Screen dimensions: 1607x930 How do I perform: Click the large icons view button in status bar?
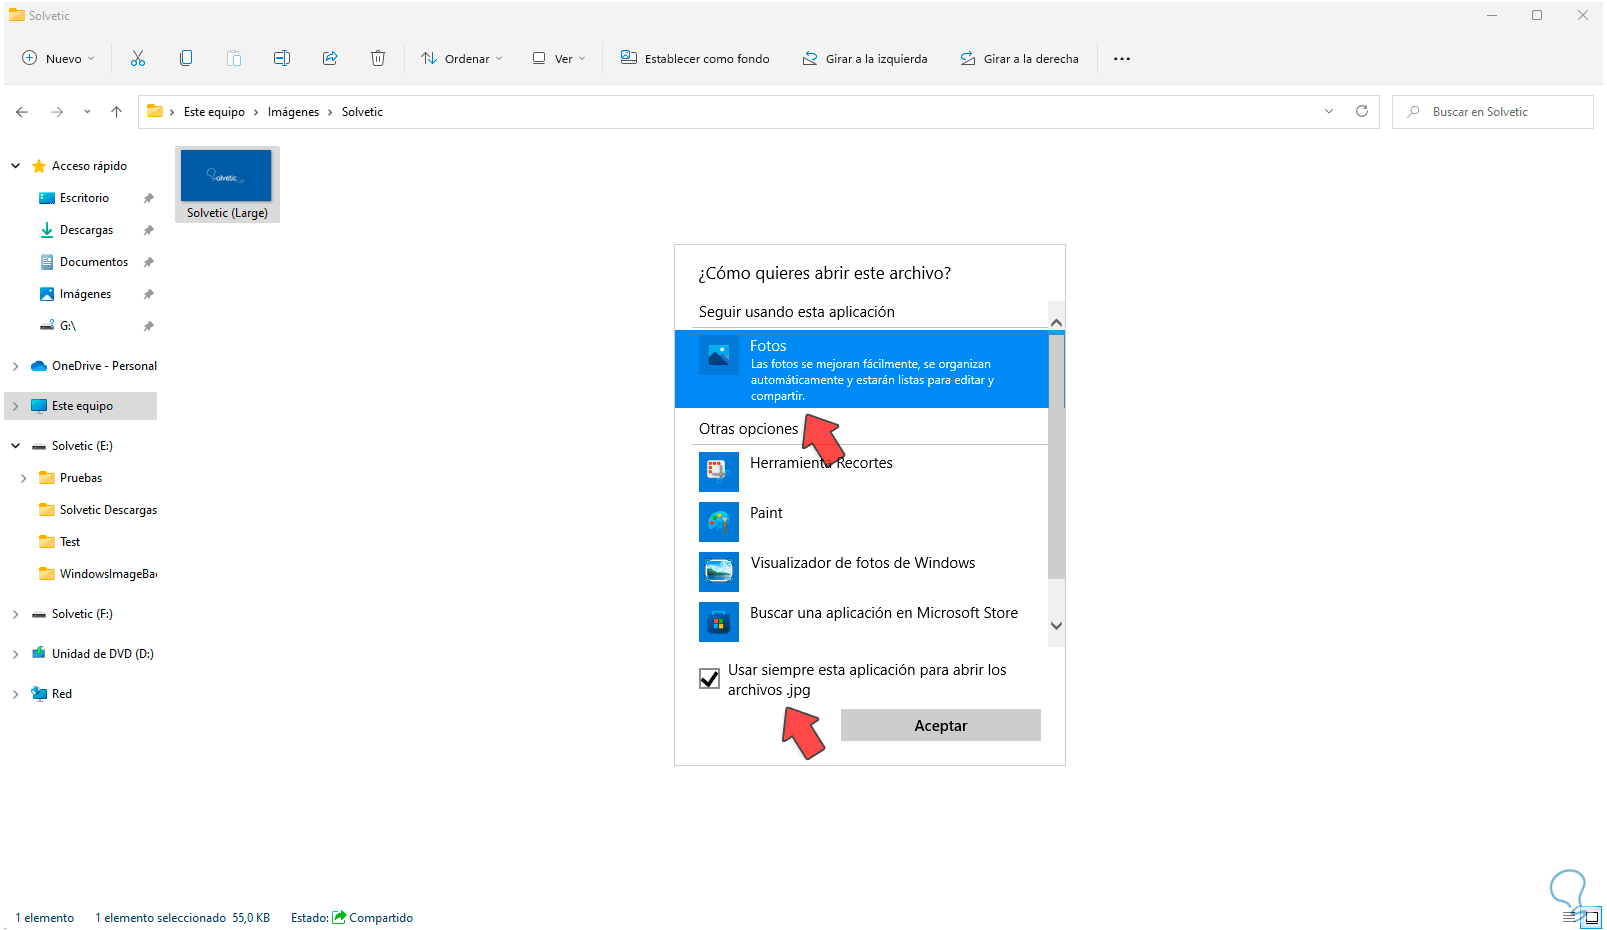(1592, 917)
